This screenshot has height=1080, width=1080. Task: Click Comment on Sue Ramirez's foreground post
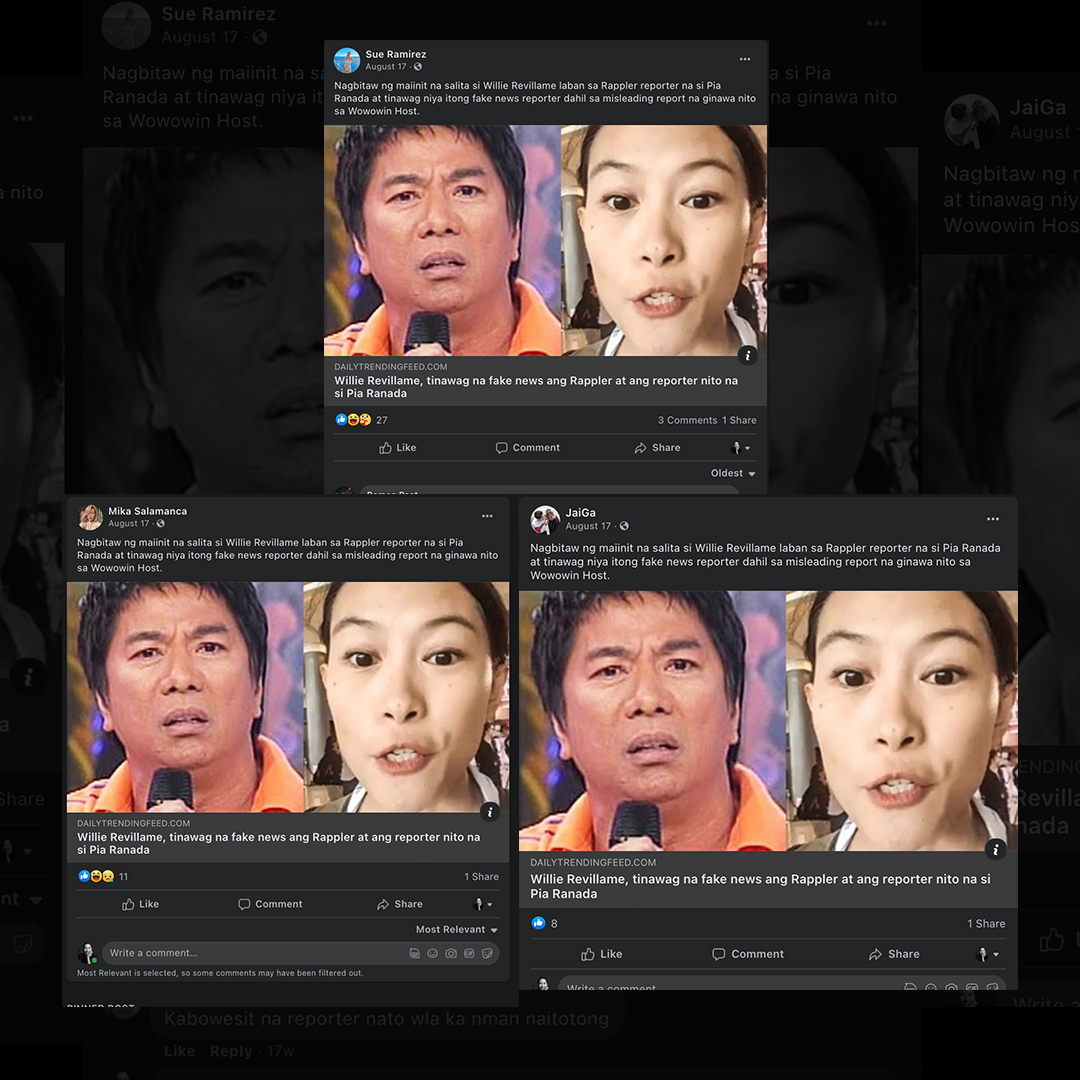coord(528,448)
